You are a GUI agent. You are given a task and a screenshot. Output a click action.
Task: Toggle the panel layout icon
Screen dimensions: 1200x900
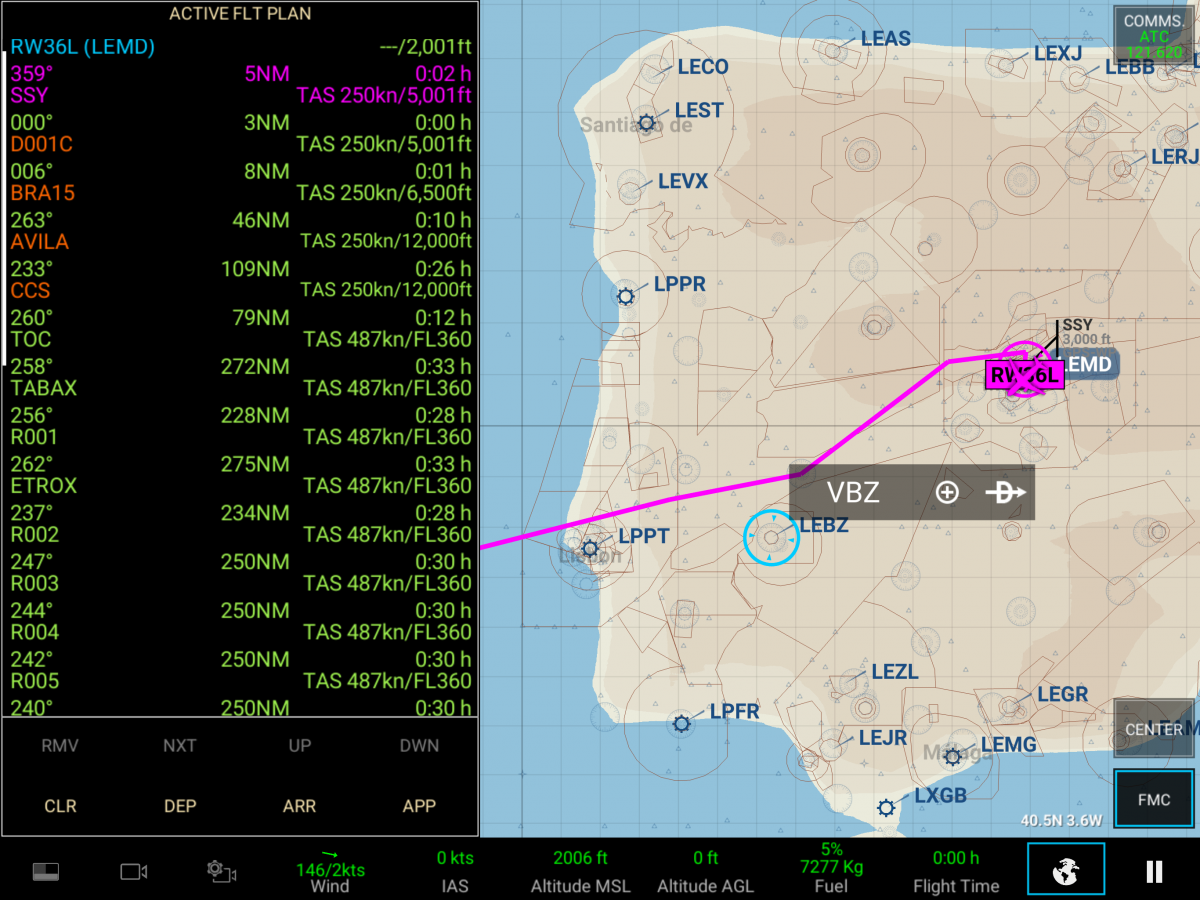point(46,872)
